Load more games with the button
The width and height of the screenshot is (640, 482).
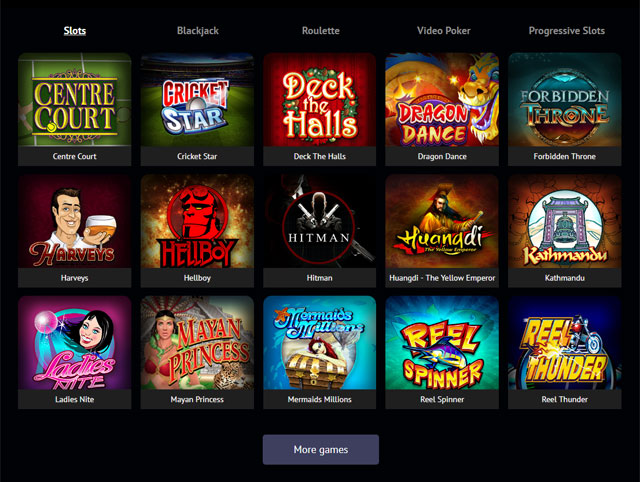click(x=321, y=449)
